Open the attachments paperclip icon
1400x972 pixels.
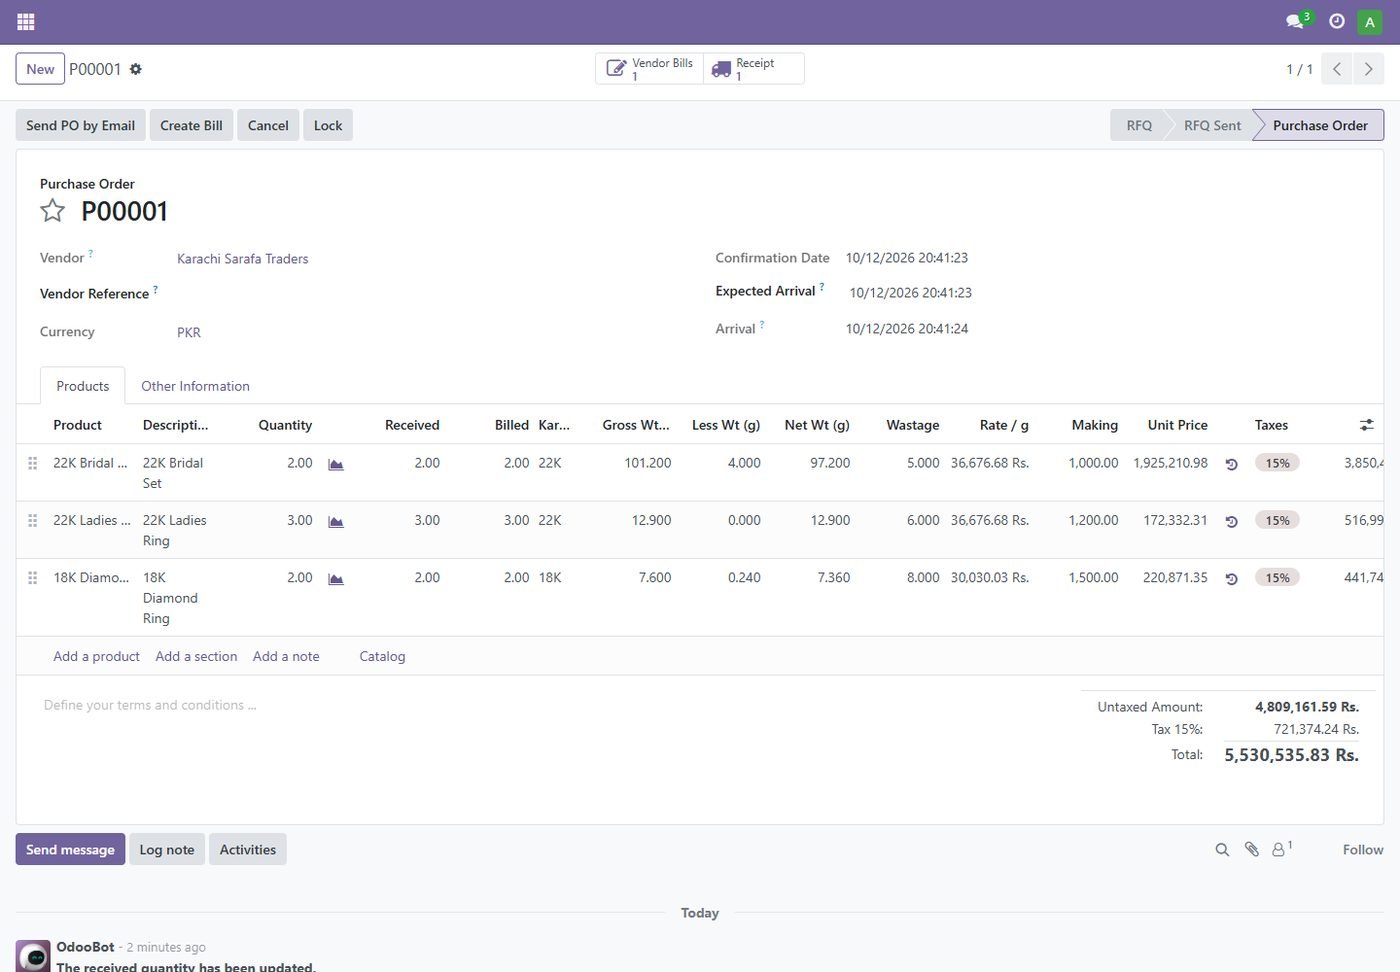click(1251, 849)
